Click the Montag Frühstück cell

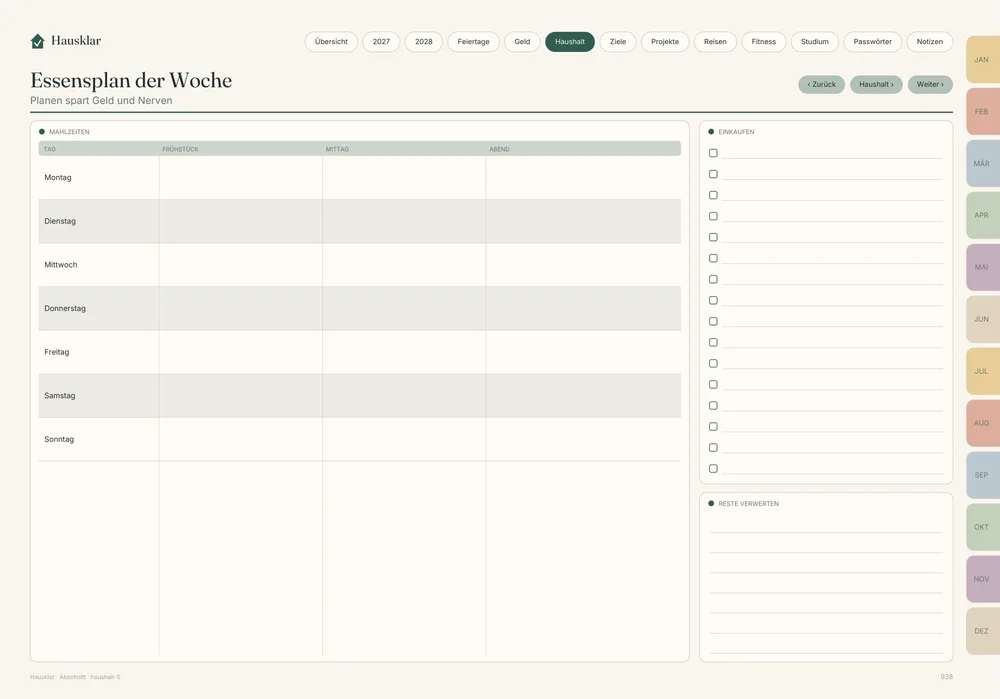tap(240, 177)
